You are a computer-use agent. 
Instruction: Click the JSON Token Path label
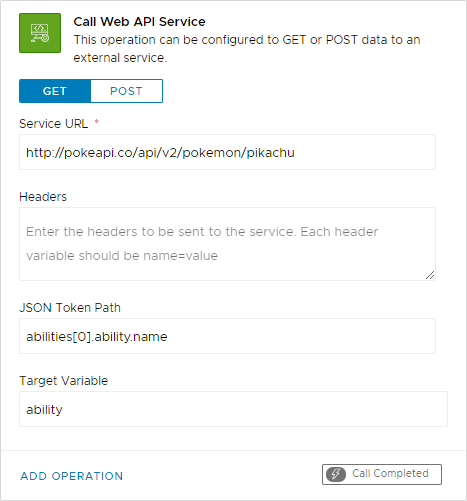click(x=70, y=308)
